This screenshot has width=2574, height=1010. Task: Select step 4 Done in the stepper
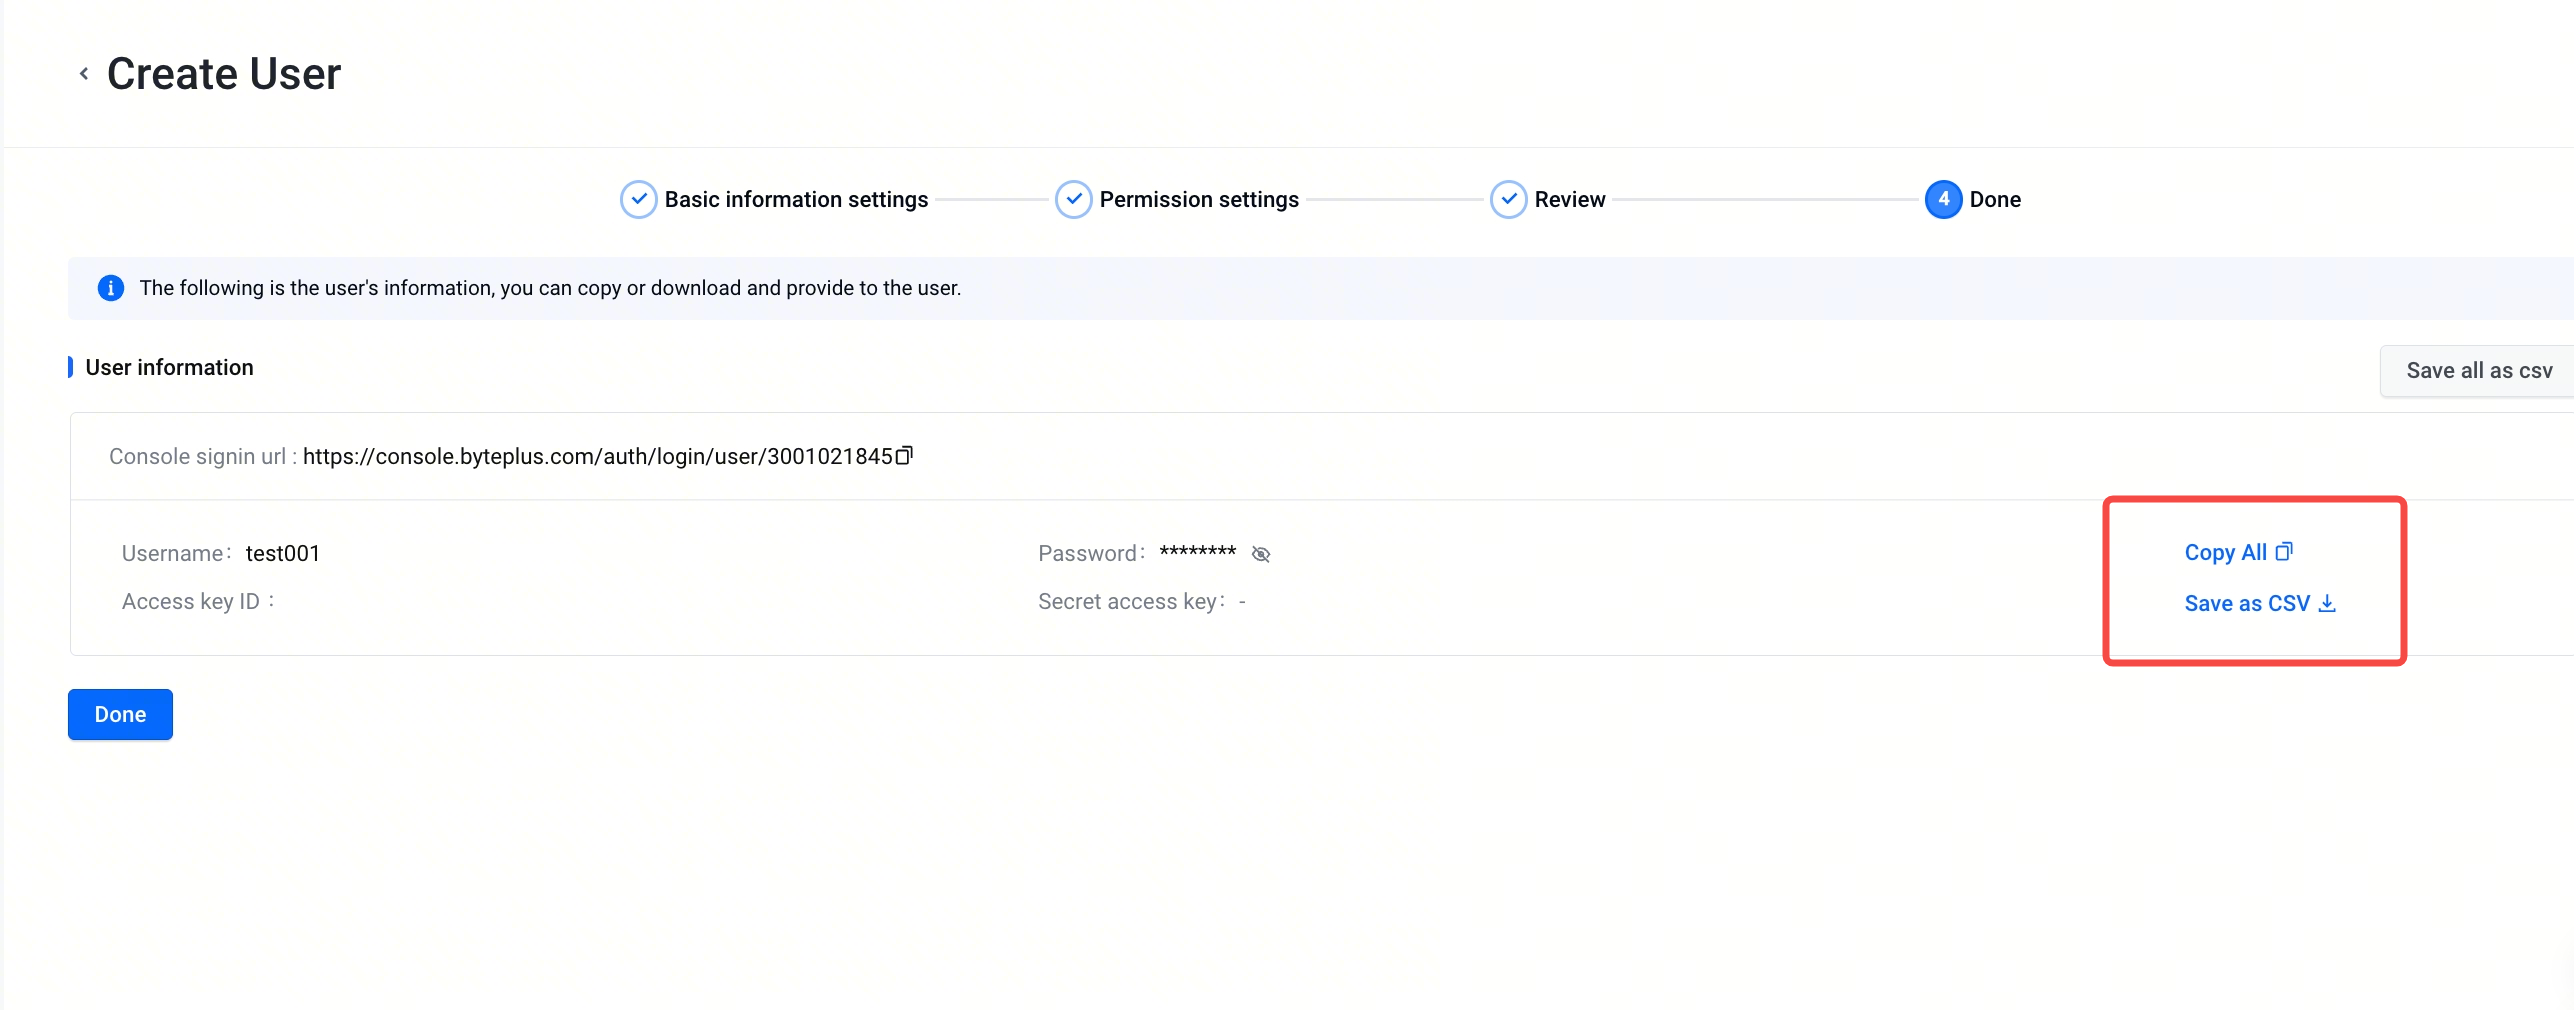(1973, 199)
